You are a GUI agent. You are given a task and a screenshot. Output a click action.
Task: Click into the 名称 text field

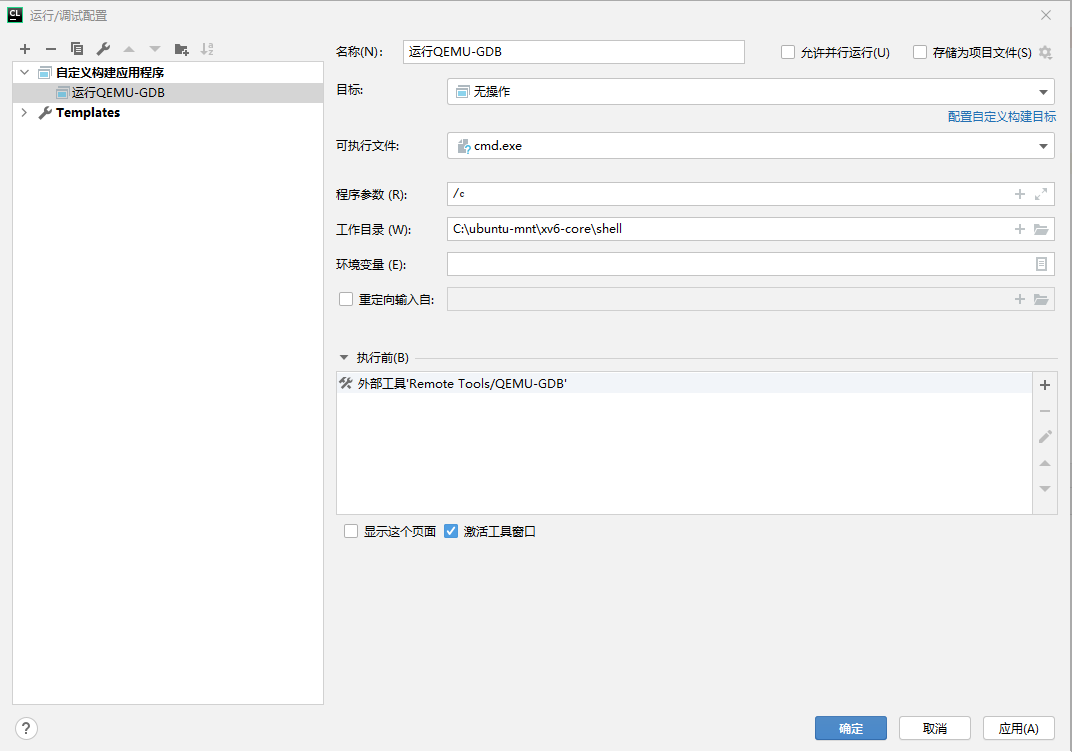(573, 52)
